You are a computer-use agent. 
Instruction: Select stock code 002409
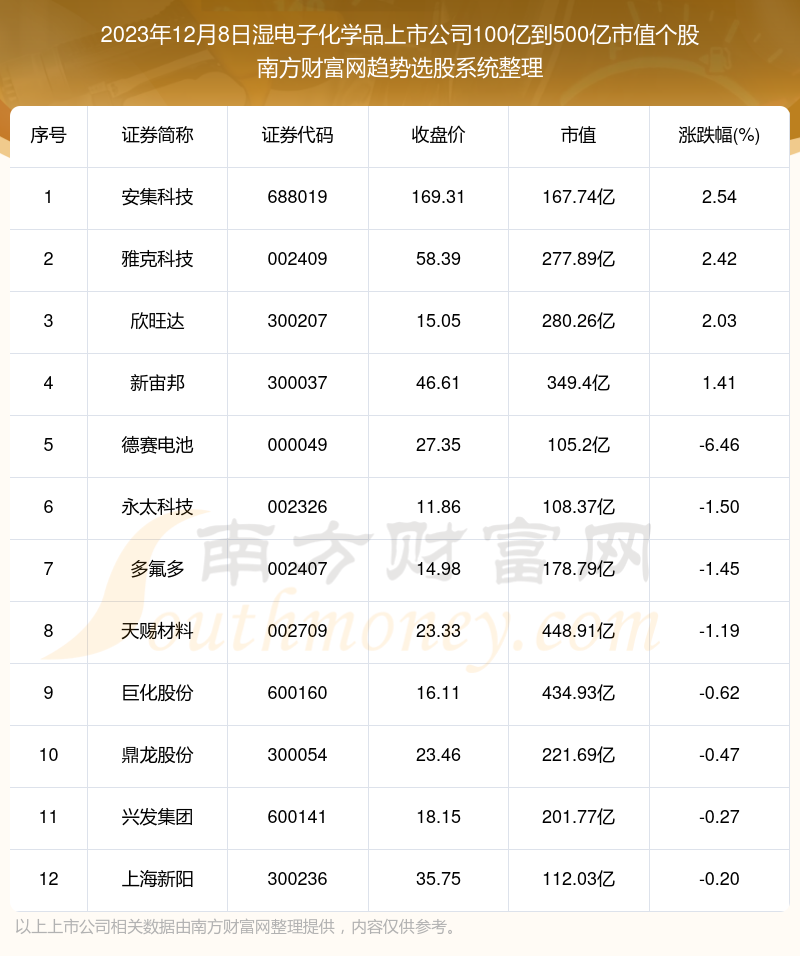tap(298, 259)
